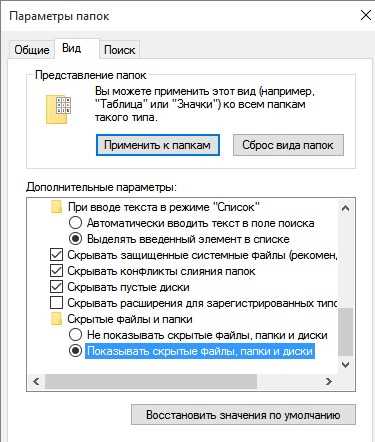Uncheck Скрывать пустые диски
This screenshot has width=375, height=442.
pos(56,287)
